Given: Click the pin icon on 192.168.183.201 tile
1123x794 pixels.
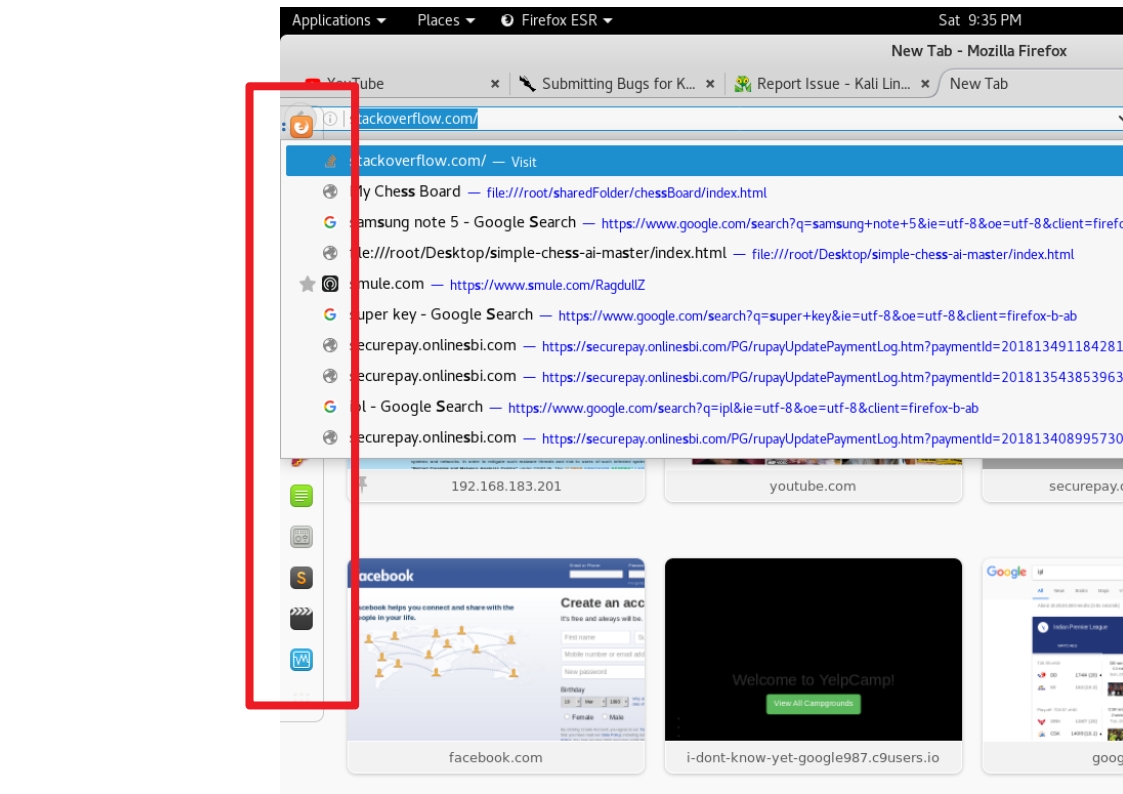Looking at the screenshot, I should click(x=362, y=484).
